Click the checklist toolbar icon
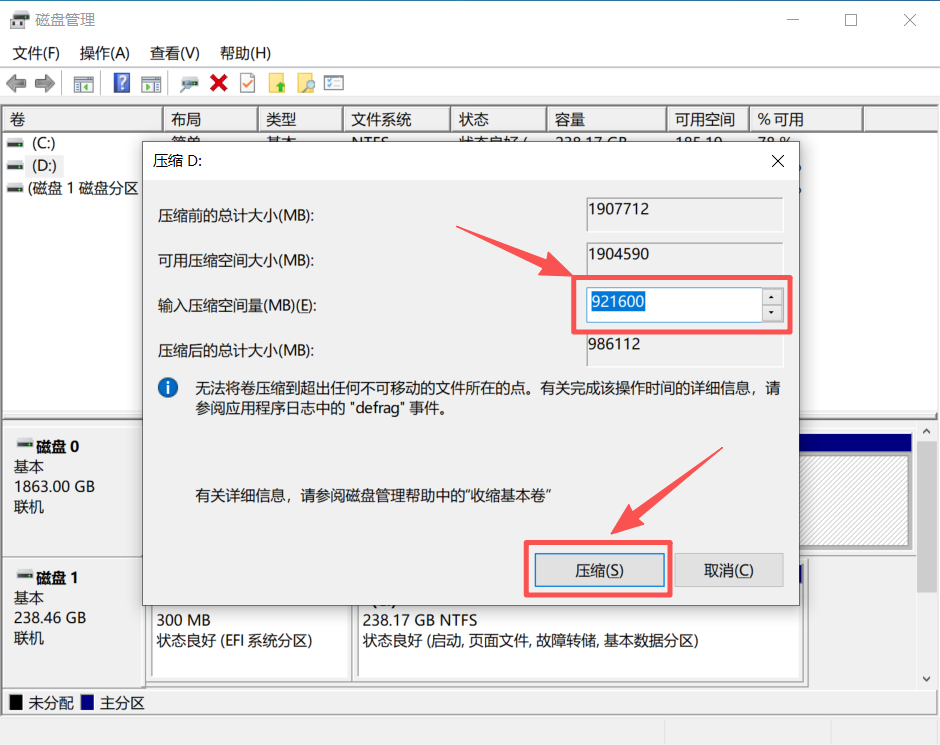The height and width of the screenshot is (745, 940). point(335,83)
